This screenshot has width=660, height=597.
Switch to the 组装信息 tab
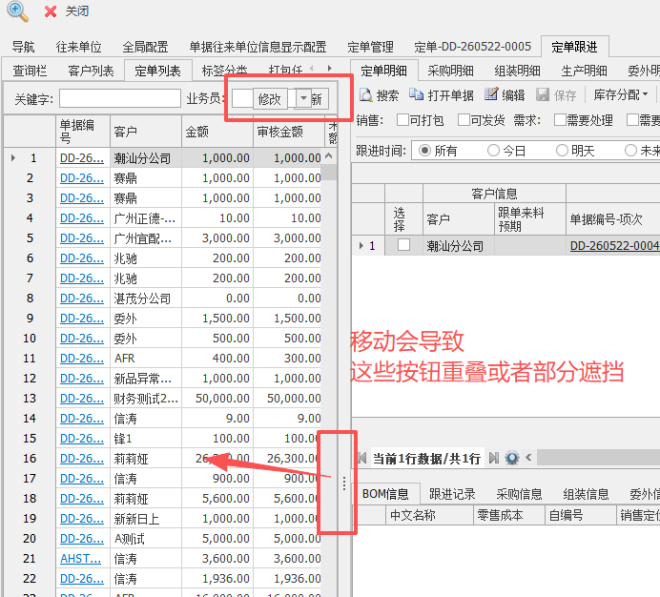586,494
